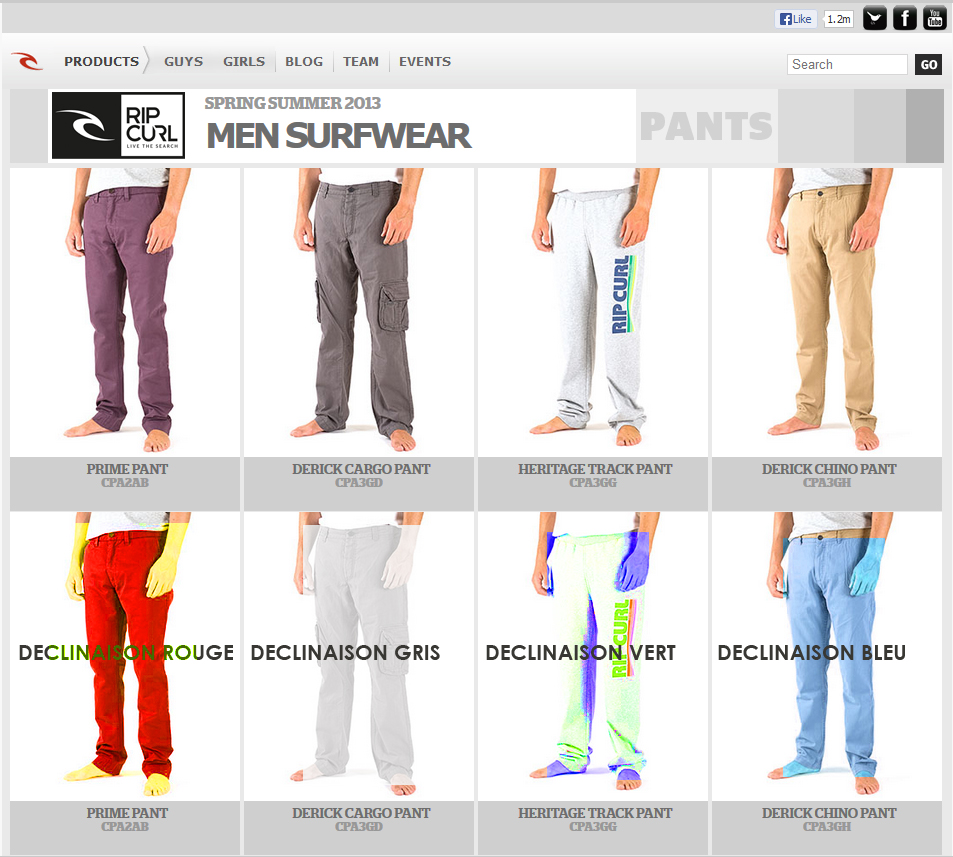Viewport: 953px width, 857px height.
Task: Open the Facebook icon in top bar
Action: (x=904, y=19)
